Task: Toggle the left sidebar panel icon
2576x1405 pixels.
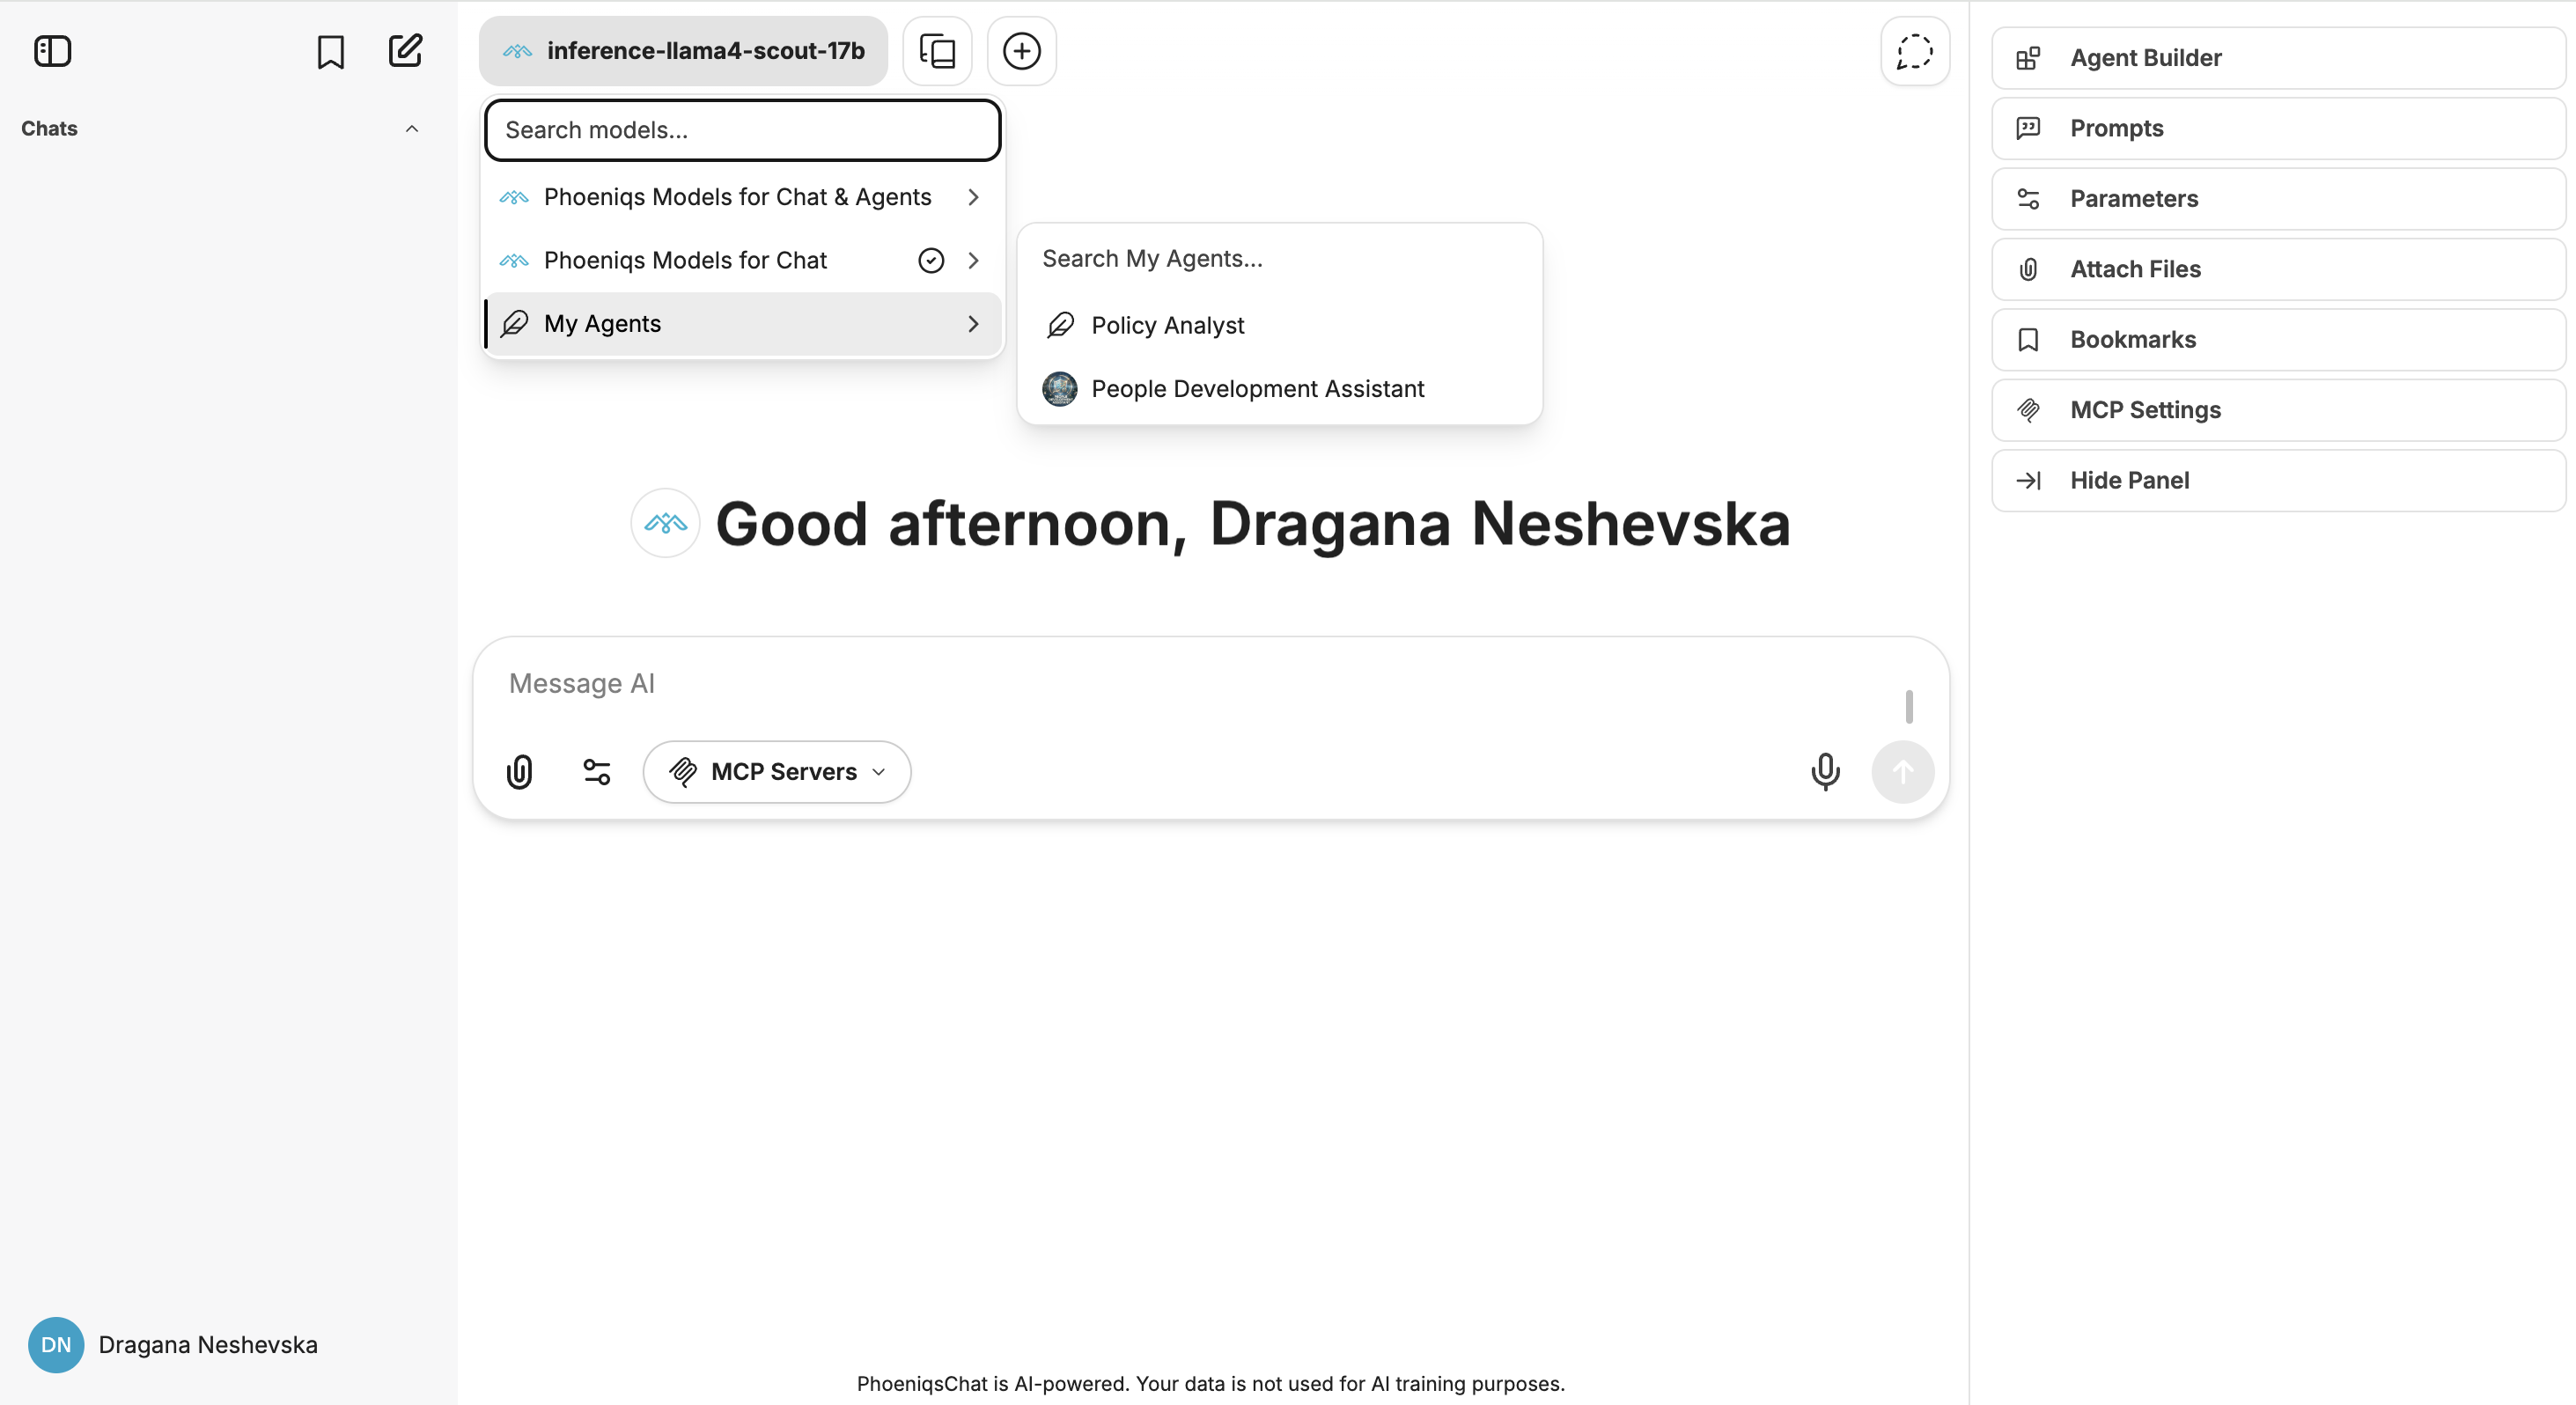Action: click(52, 51)
